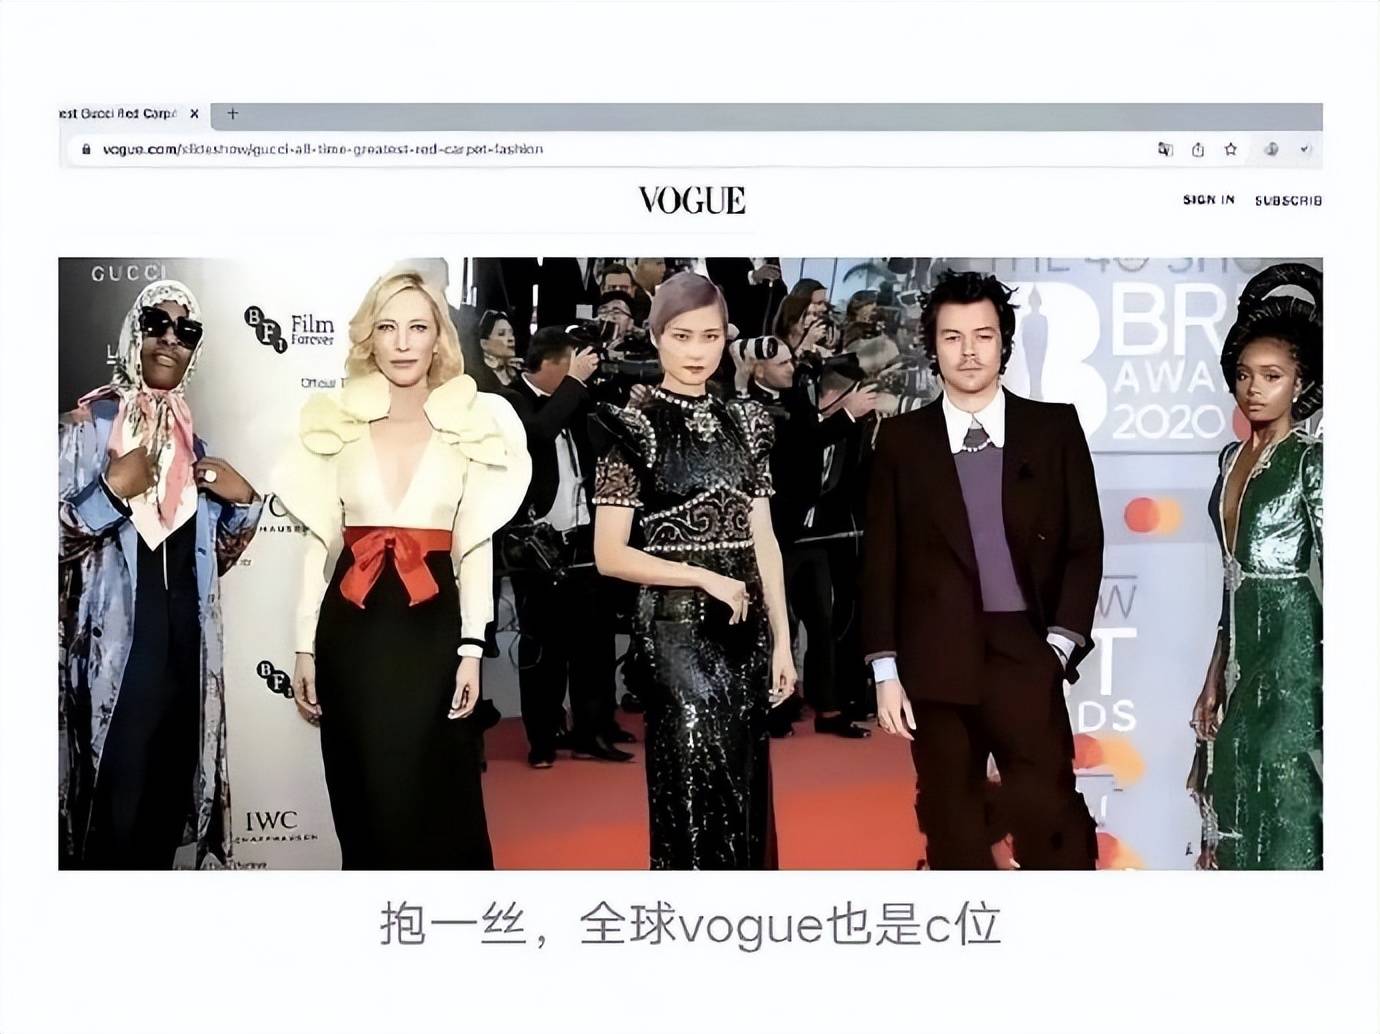Viewport: 1380px width, 1034px height.
Task: Translate this page via translate icon
Action: 1165,149
